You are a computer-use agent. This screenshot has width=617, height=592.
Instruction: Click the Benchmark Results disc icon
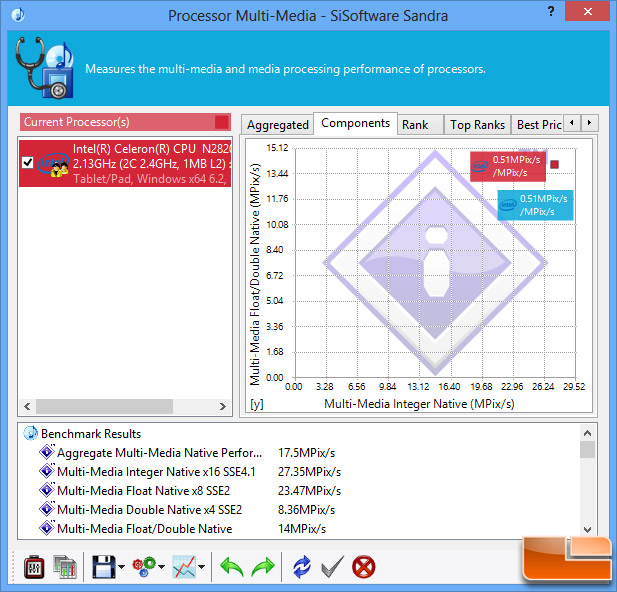pyautogui.click(x=30, y=433)
